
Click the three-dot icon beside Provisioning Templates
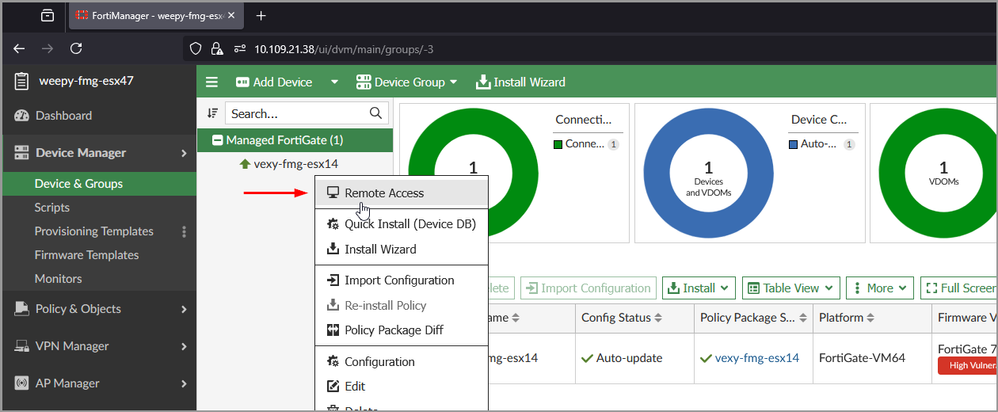[x=183, y=232]
